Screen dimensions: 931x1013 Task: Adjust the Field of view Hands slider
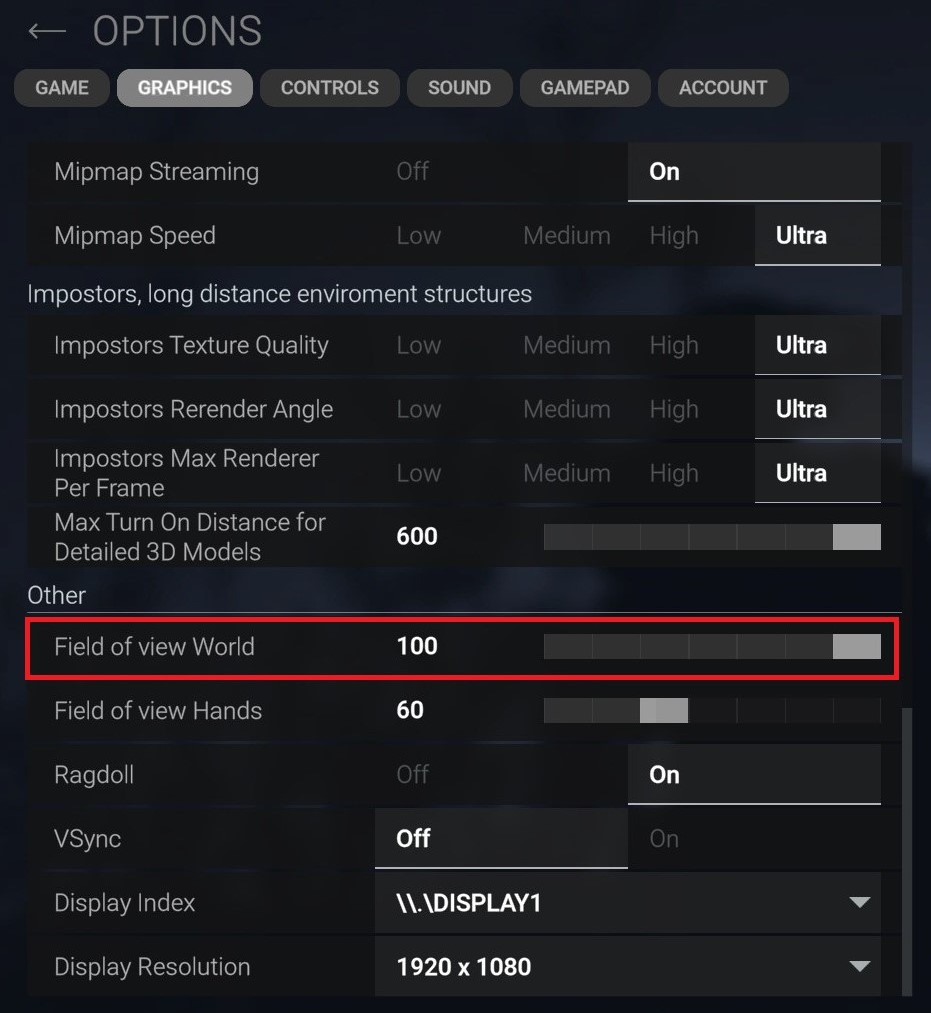pos(711,711)
